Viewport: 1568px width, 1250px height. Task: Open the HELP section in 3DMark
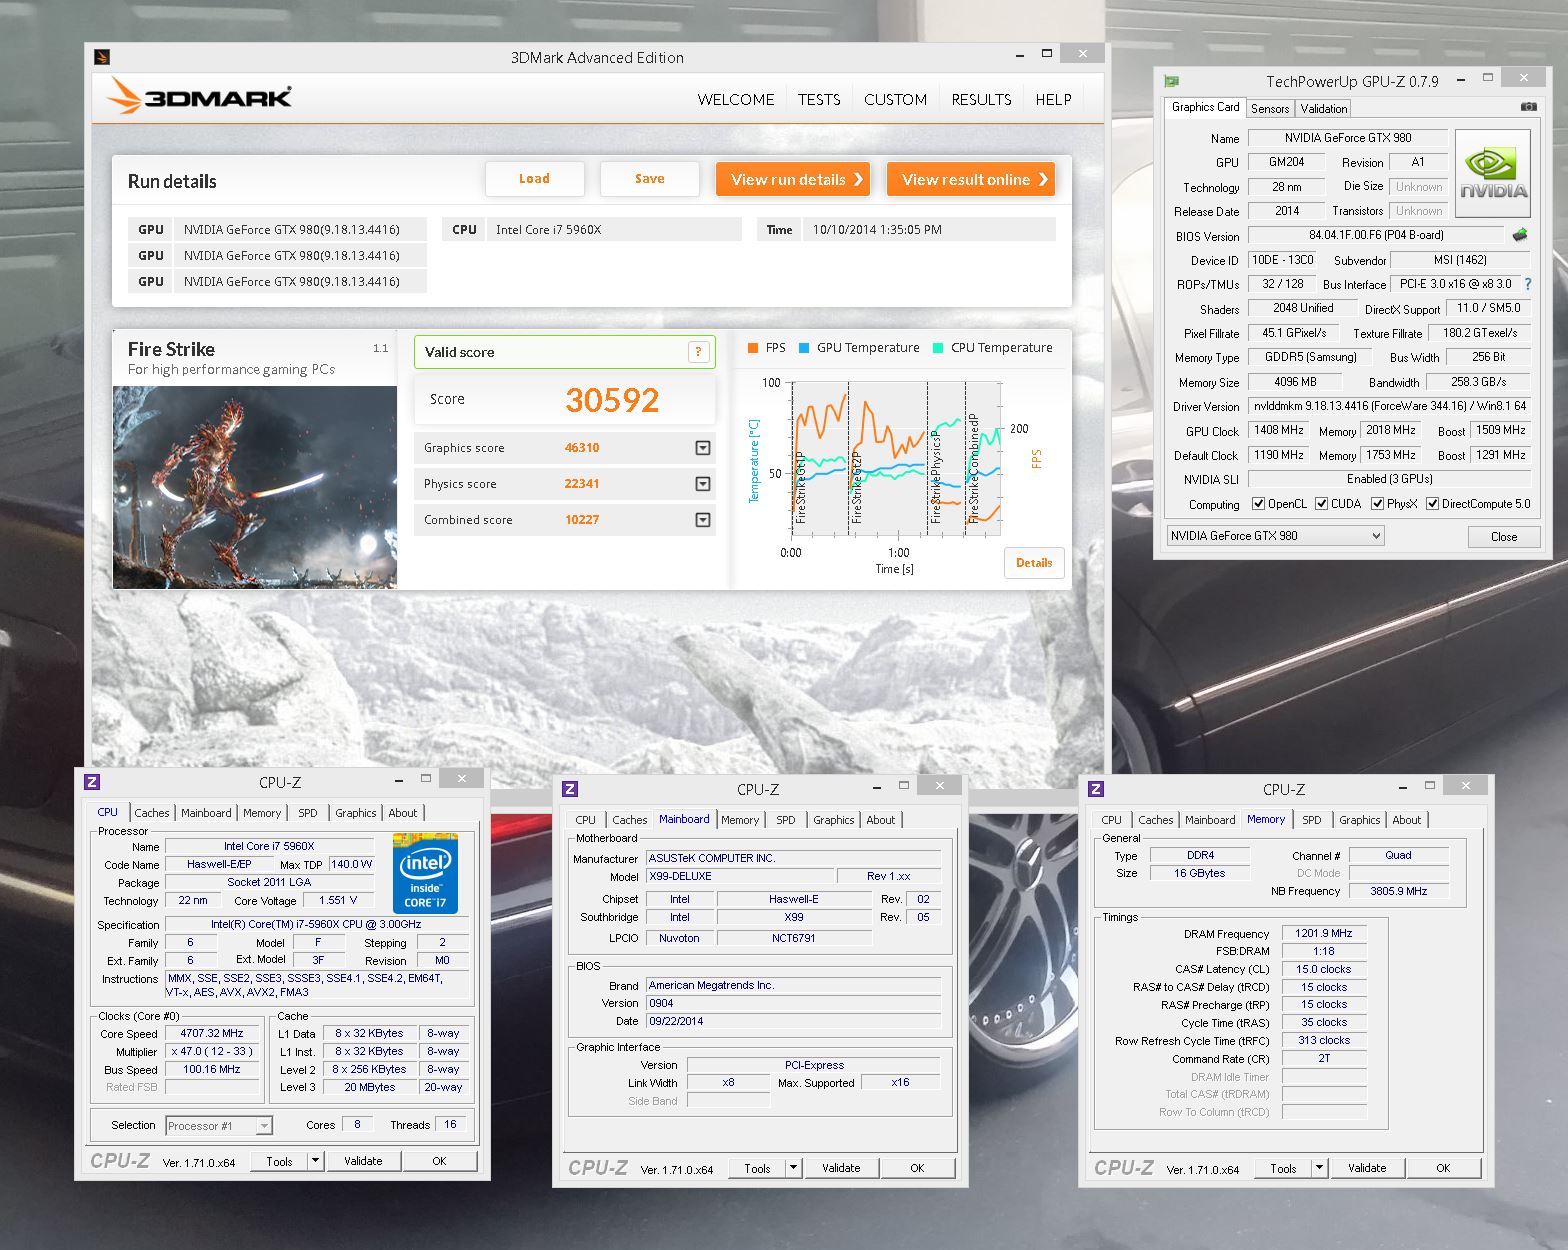[1053, 100]
